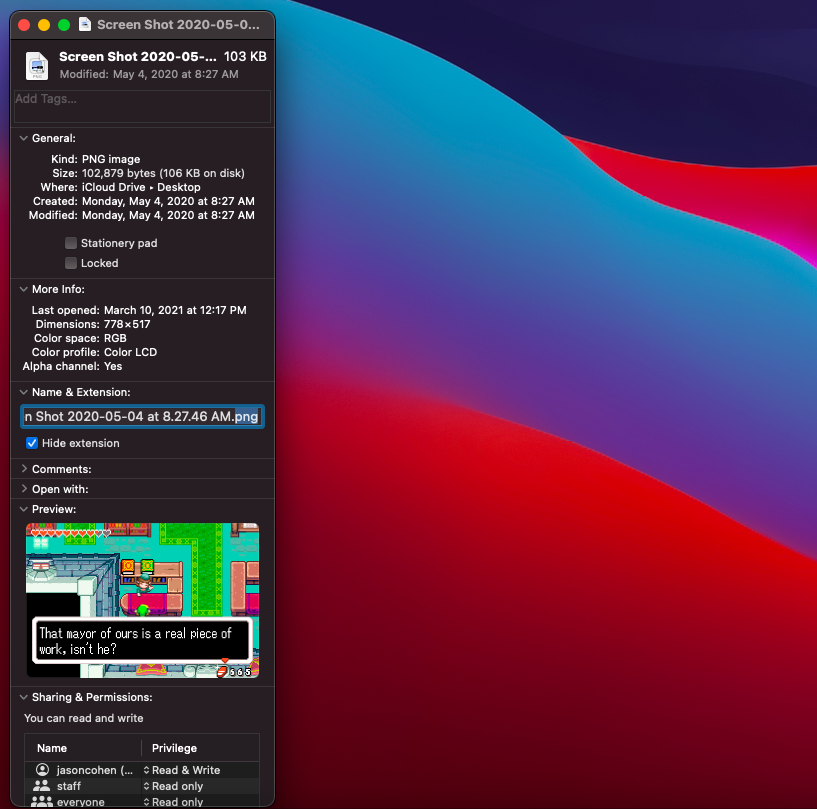Collapse the General section

(x=23, y=138)
